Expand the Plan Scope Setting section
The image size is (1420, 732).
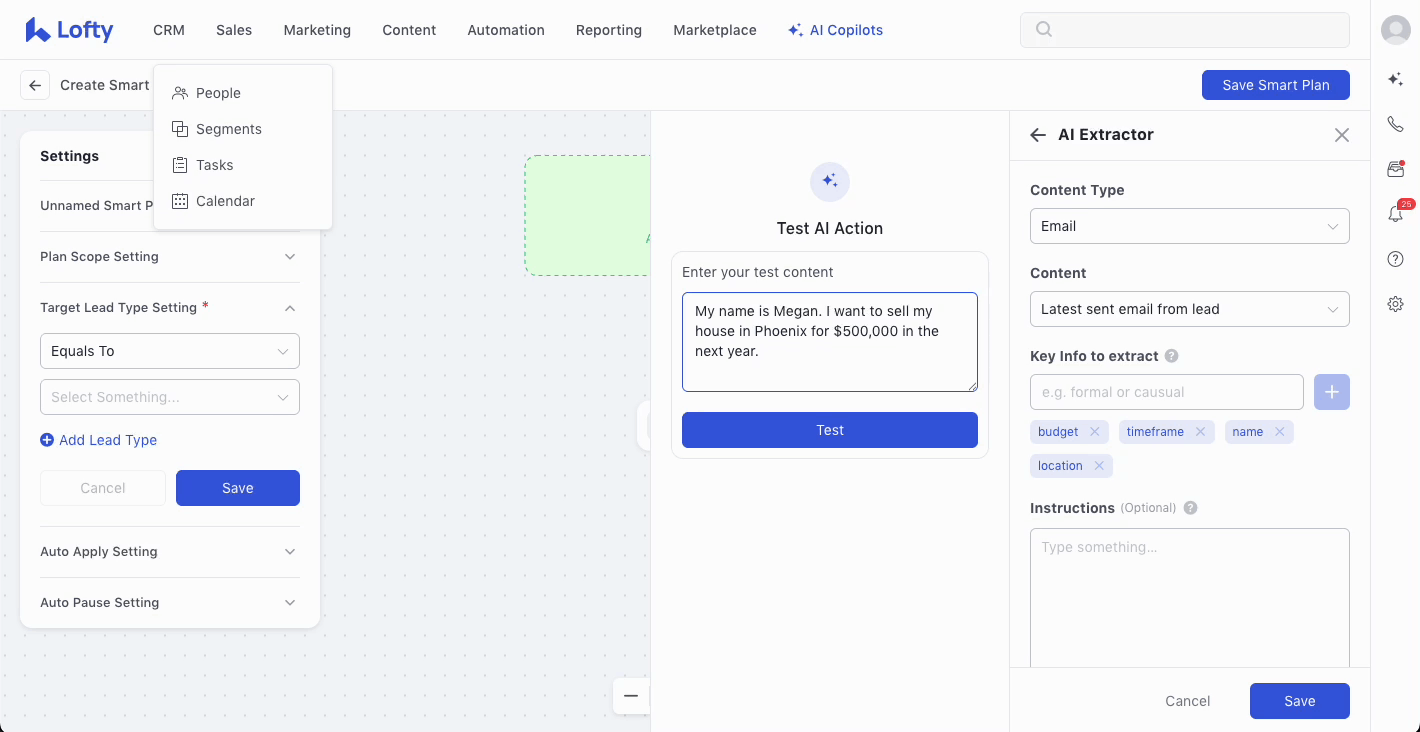click(169, 257)
